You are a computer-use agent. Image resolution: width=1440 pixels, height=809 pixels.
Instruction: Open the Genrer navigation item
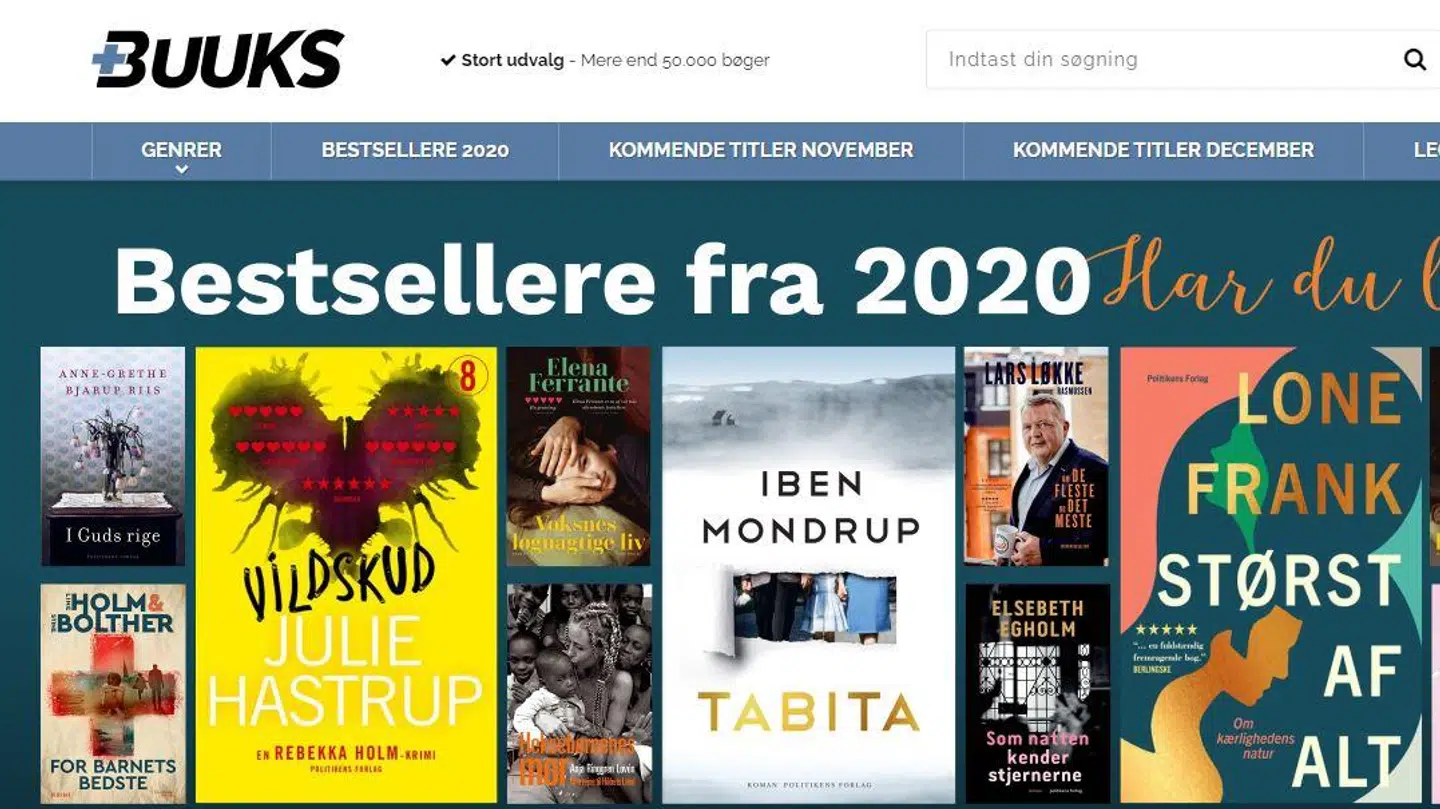pyautogui.click(x=181, y=151)
